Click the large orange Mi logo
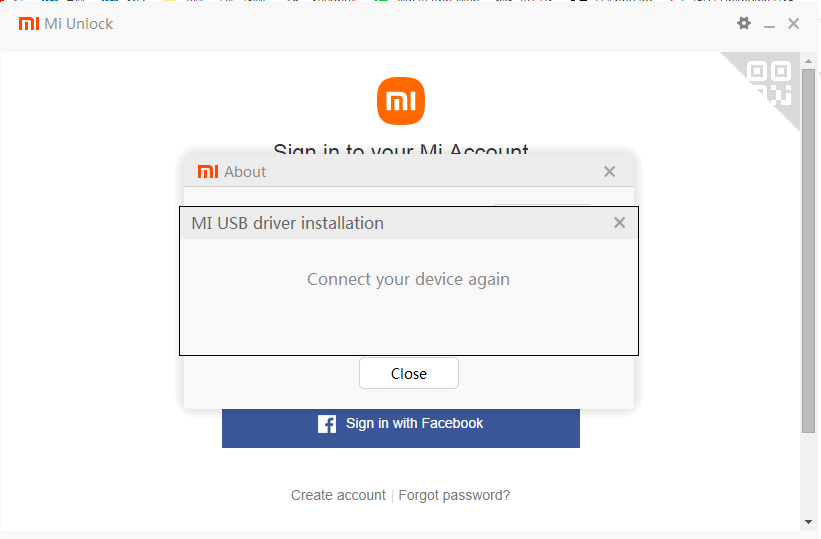Screen dimensions: 821x539 (401, 101)
